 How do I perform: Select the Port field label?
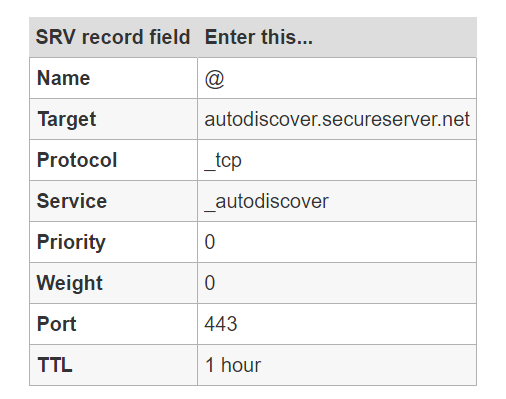click(x=57, y=324)
